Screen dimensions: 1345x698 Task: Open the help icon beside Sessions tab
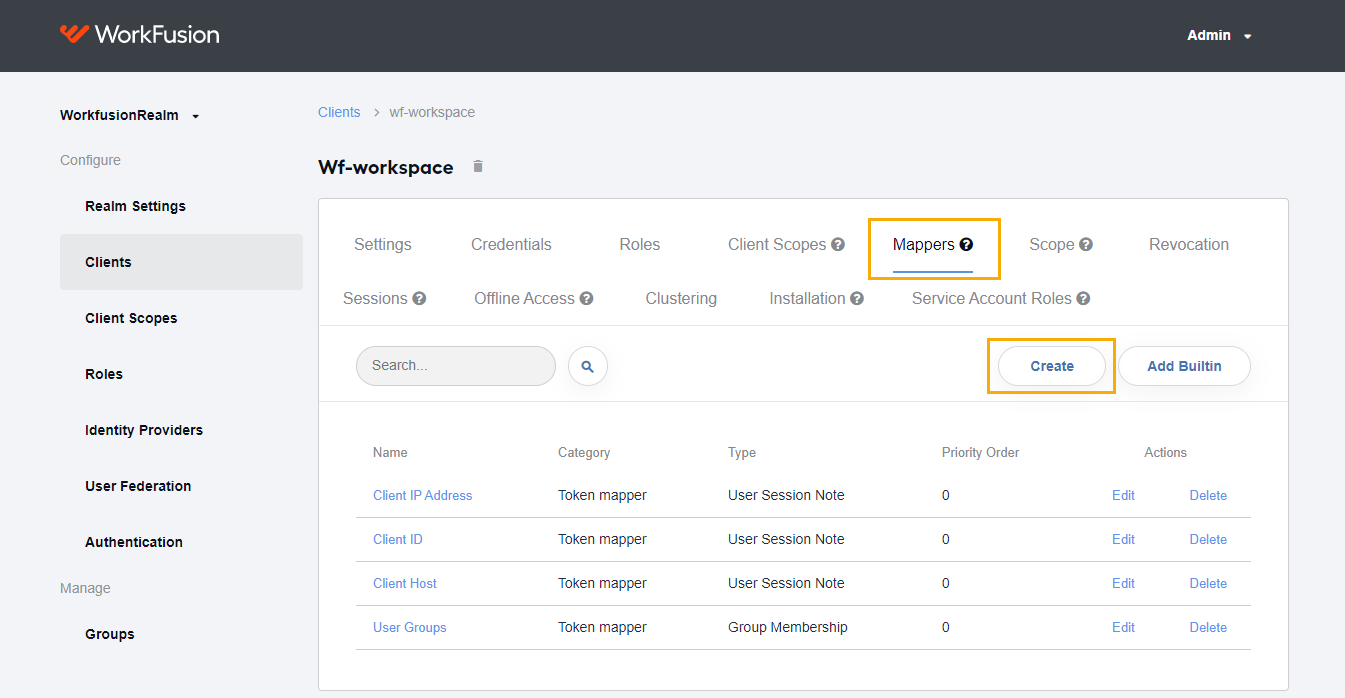(x=420, y=298)
